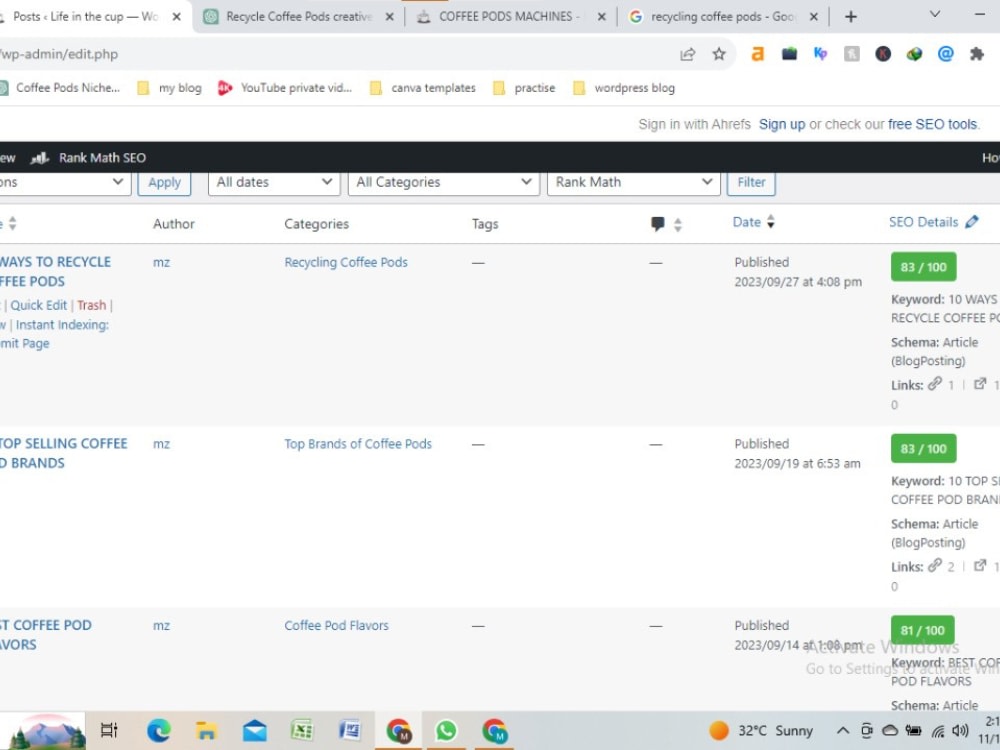
Task: Open the 'Coffee Pods Niche' bookmark
Action: [x=60, y=88]
